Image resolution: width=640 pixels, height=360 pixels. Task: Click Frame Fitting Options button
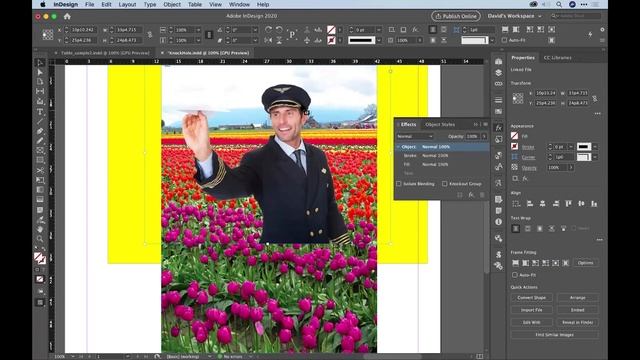click(x=585, y=263)
